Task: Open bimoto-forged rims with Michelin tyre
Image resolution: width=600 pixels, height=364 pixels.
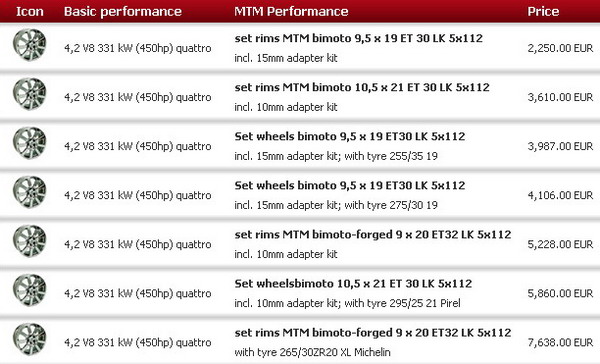Action: pos(373,332)
